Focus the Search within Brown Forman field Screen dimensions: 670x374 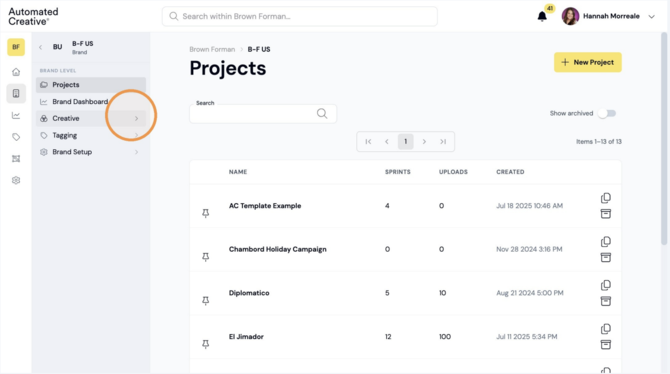pyautogui.click(x=300, y=16)
